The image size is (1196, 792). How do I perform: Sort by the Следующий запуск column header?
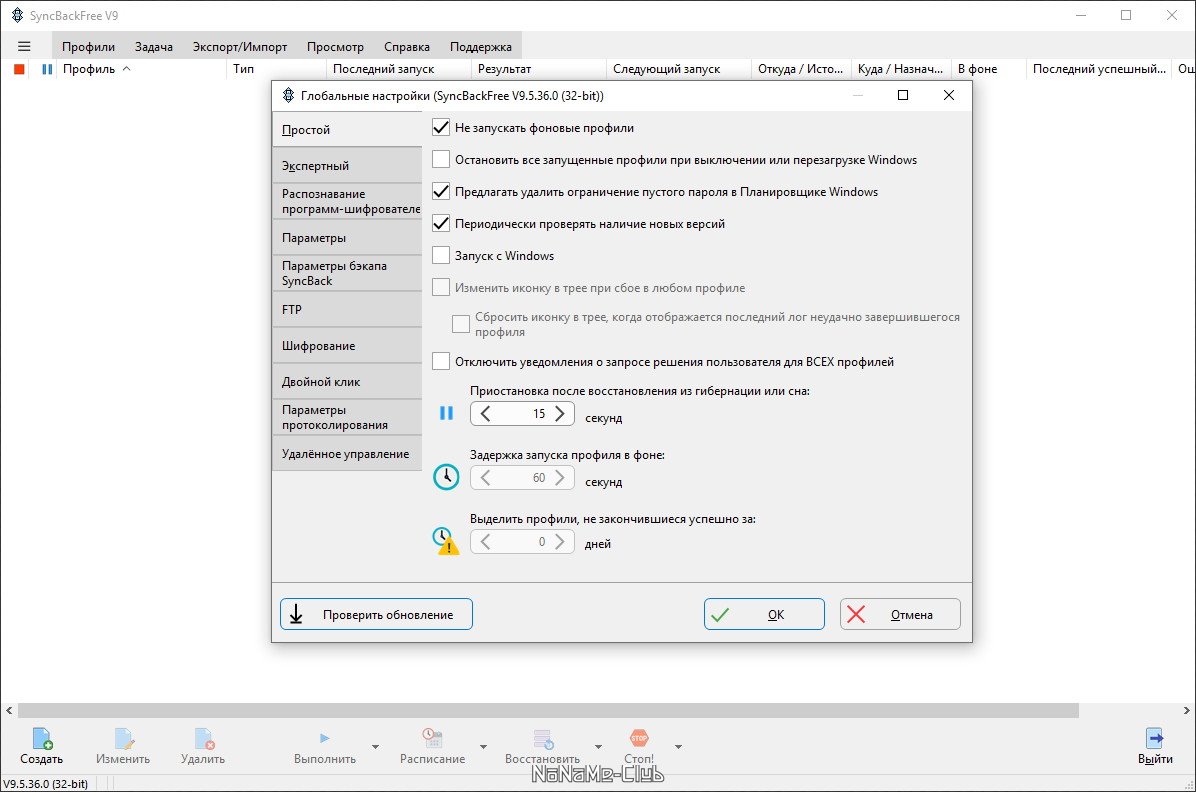click(x=679, y=69)
